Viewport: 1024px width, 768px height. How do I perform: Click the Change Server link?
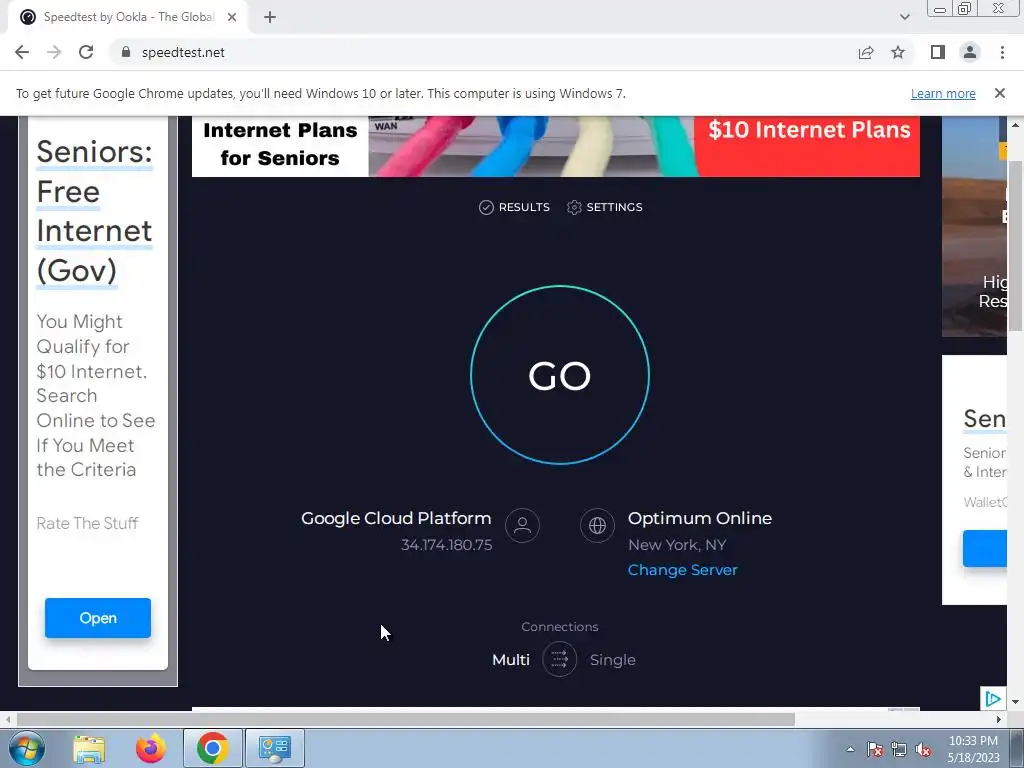pyautogui.click(x=682, y=569)
